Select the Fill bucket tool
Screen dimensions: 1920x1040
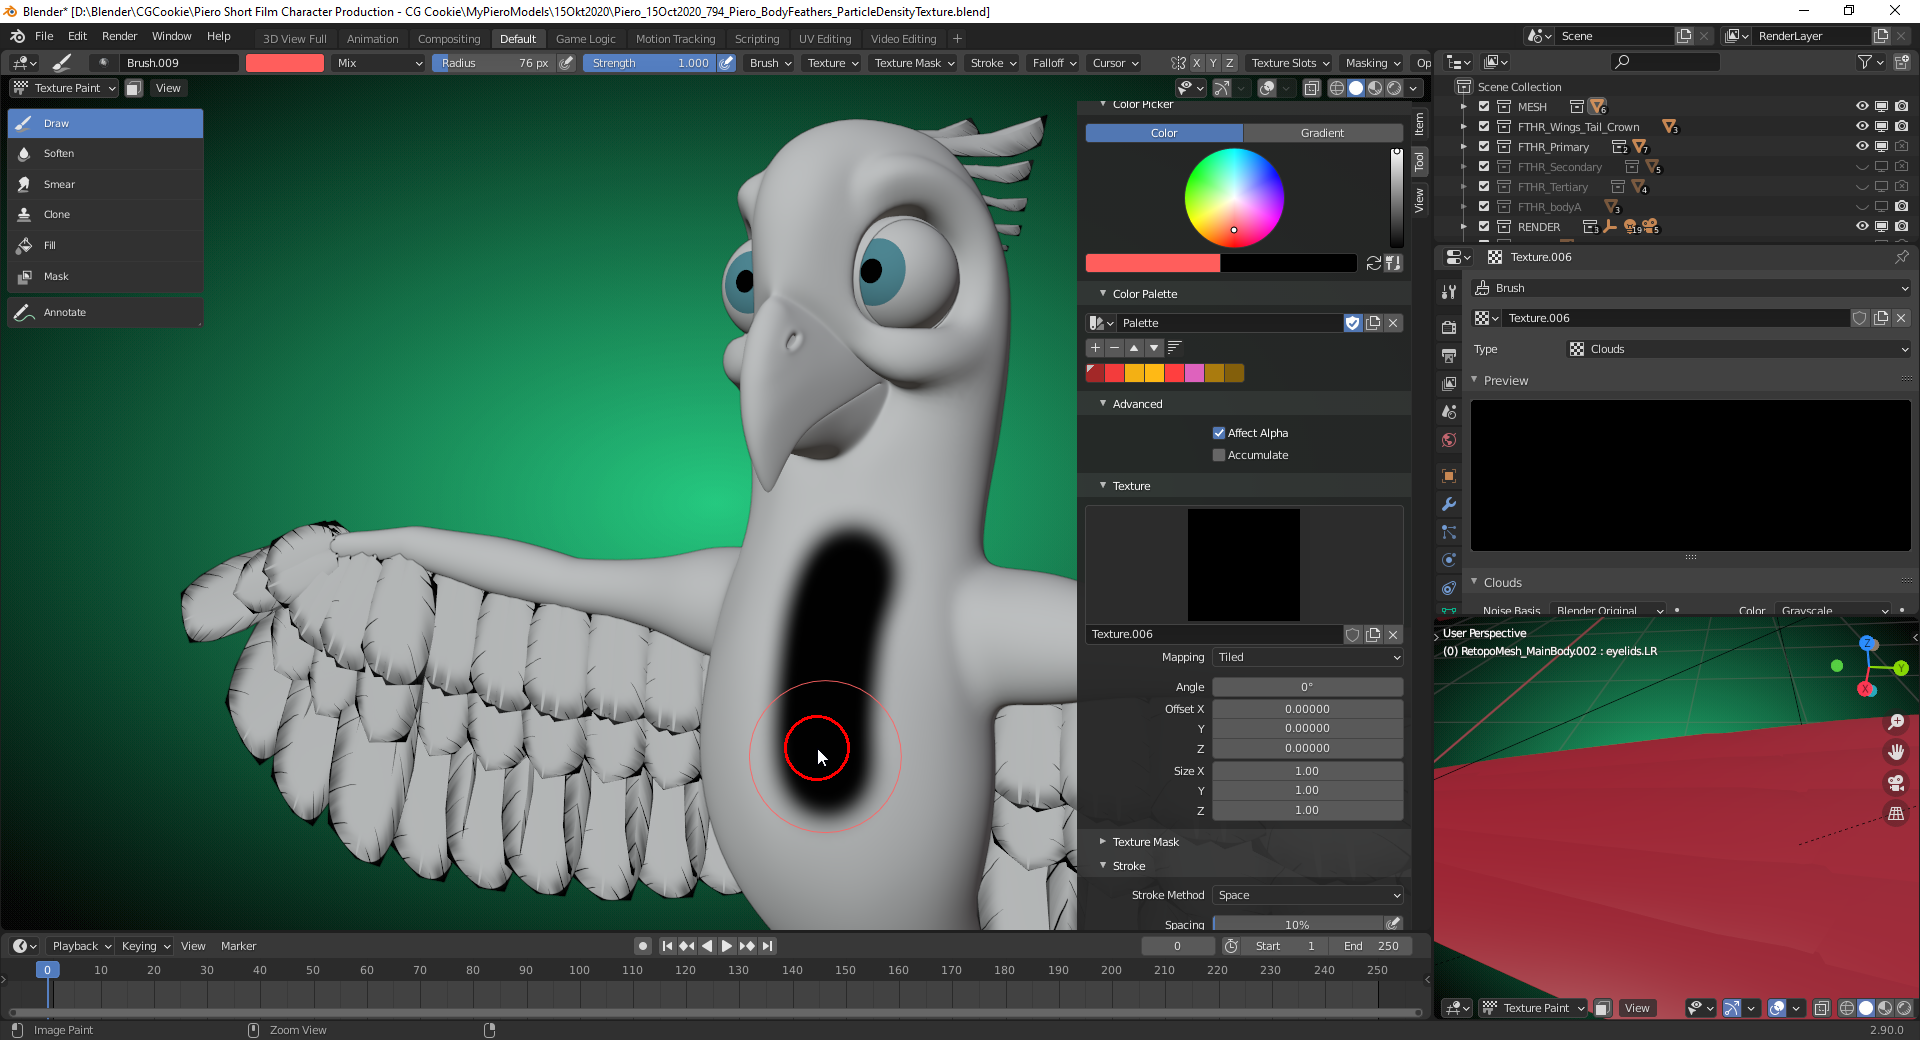[105, 245]
